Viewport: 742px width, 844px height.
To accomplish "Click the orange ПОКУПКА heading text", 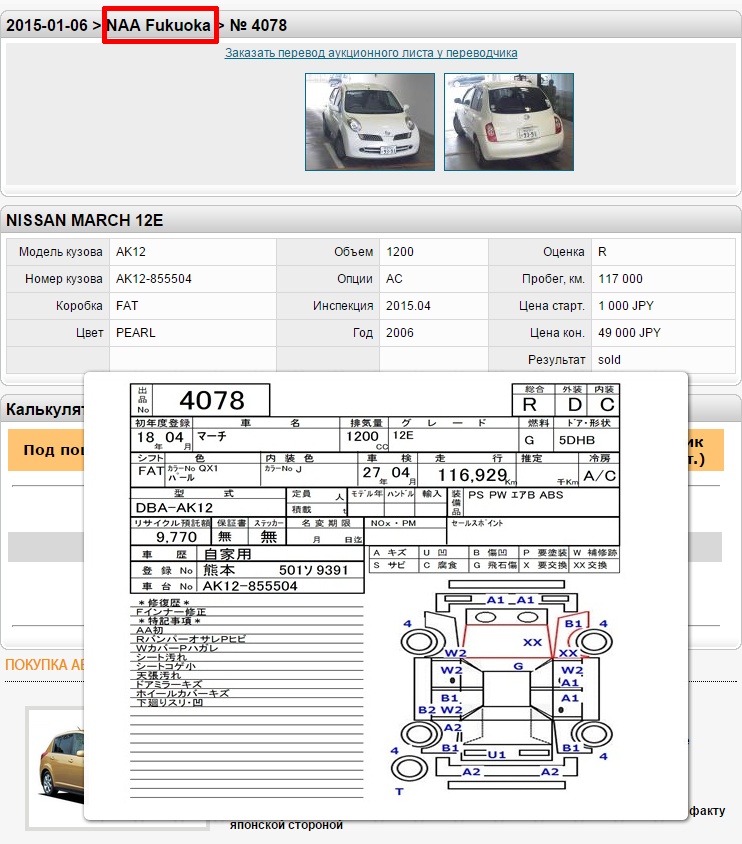I will [x=45, y=665].
